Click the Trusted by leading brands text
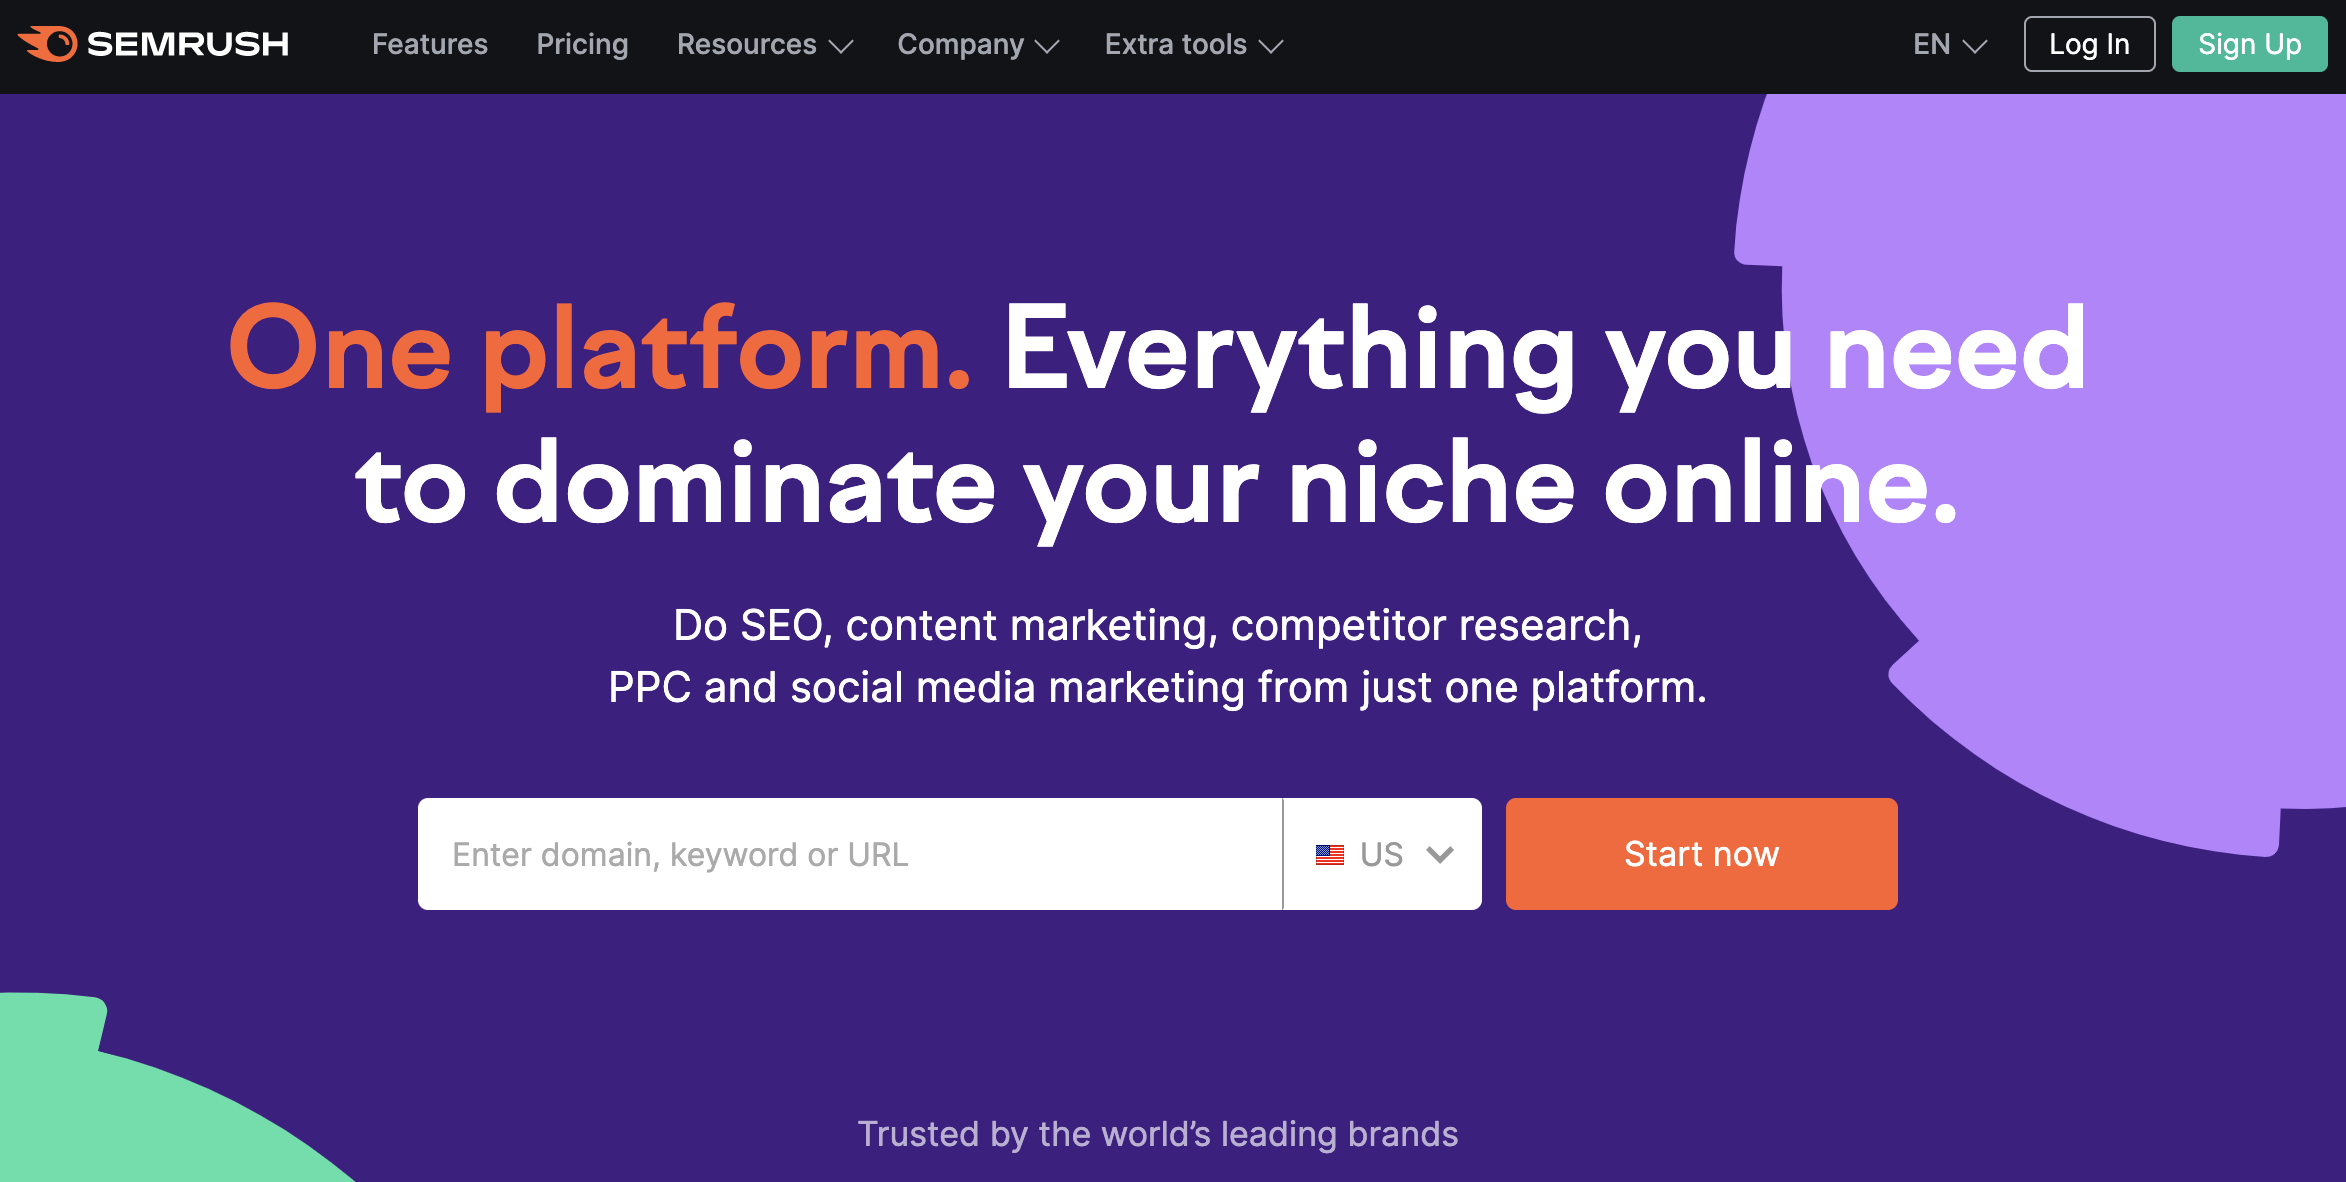 1158,1134
